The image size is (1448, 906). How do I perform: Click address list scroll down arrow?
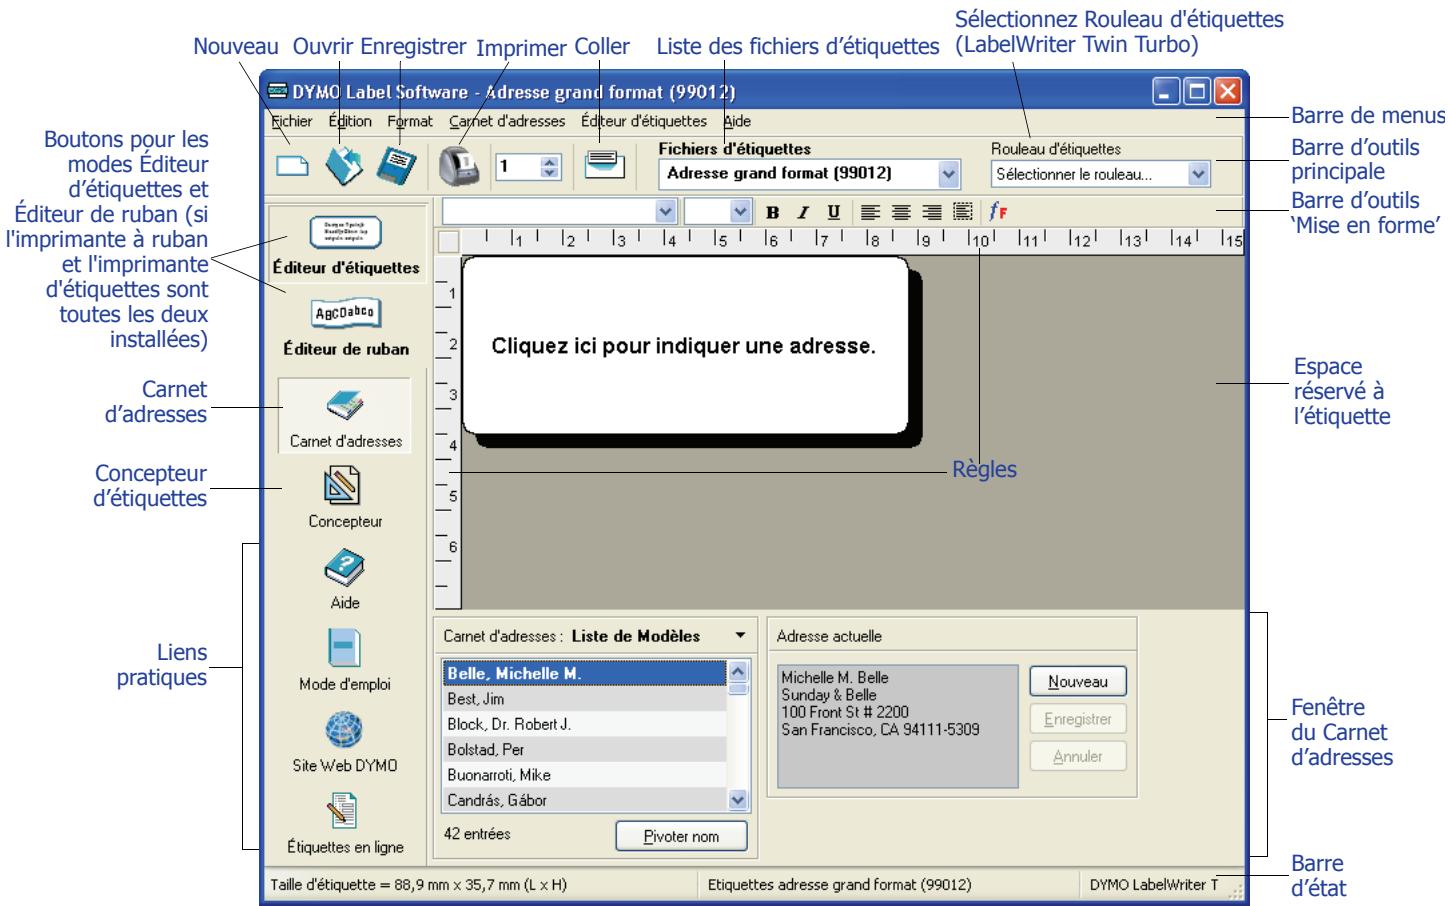coord(739,799)
